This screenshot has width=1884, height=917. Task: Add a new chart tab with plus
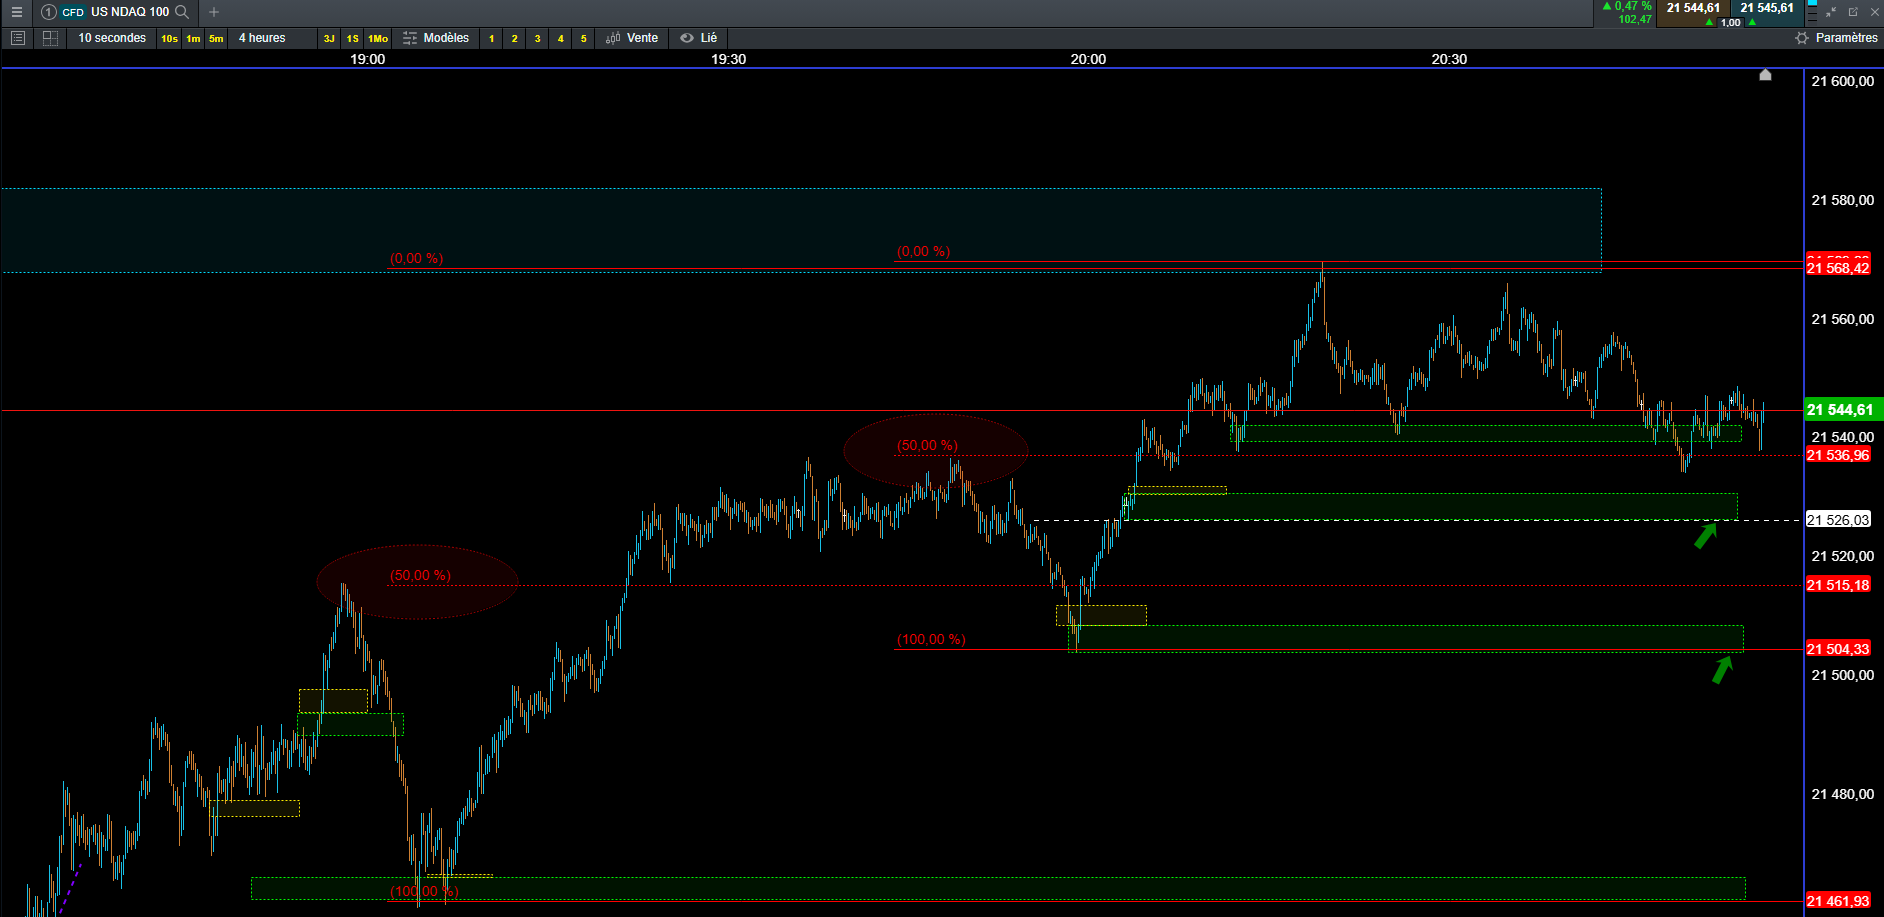(214, 12)
